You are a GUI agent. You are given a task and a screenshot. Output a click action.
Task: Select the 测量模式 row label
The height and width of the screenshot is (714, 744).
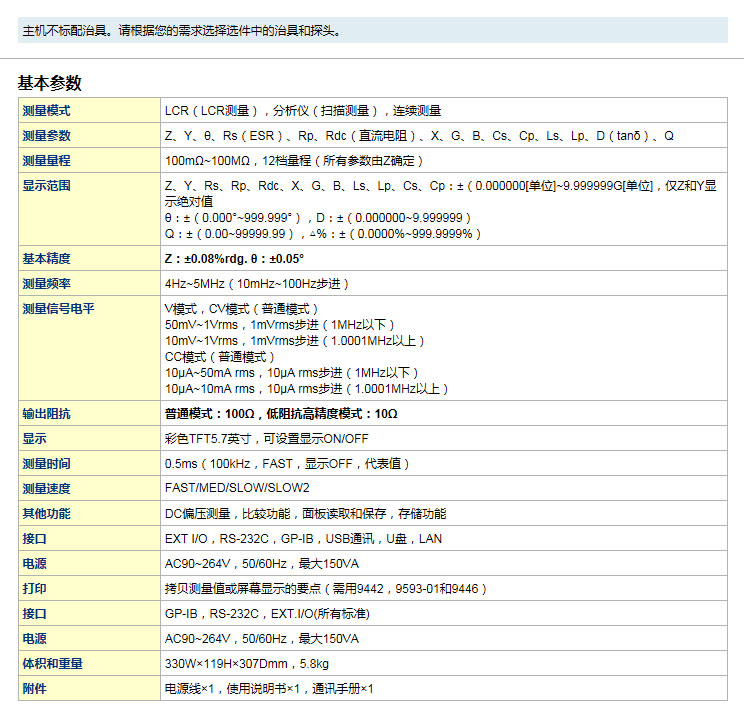[46, 111]
